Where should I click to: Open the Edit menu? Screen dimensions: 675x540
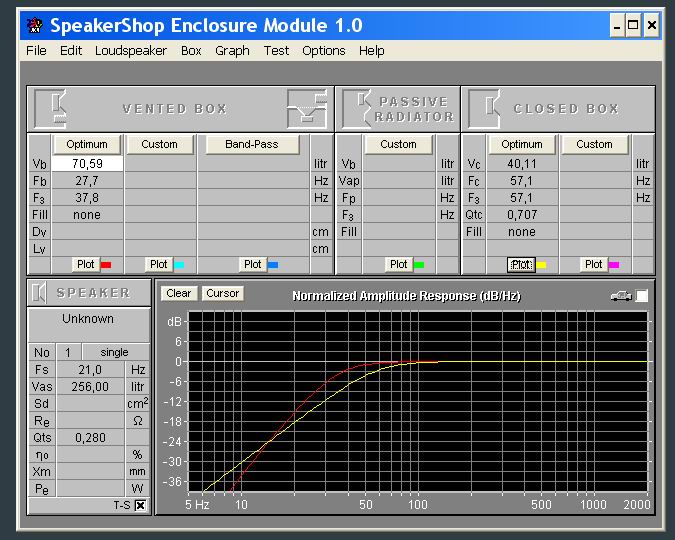pos(71,50)
